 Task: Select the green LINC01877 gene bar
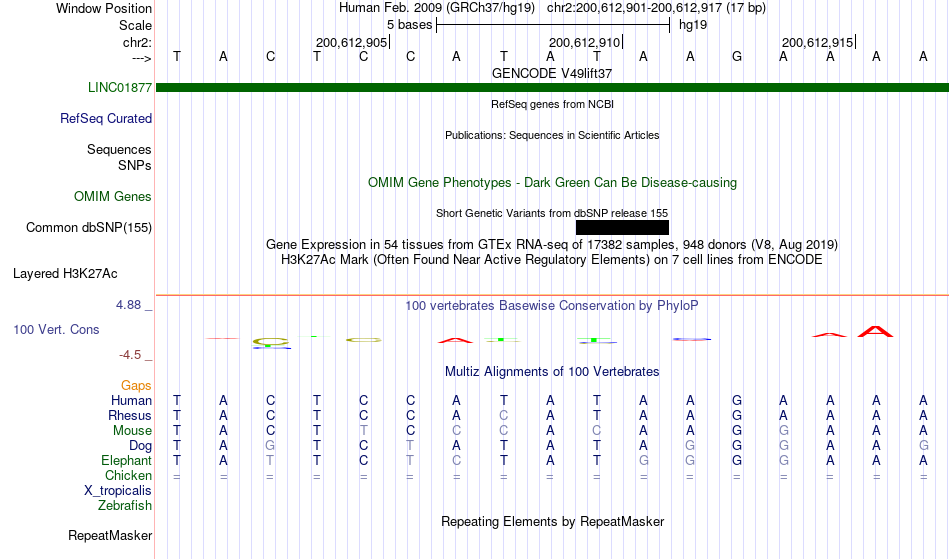pos(552,88)
